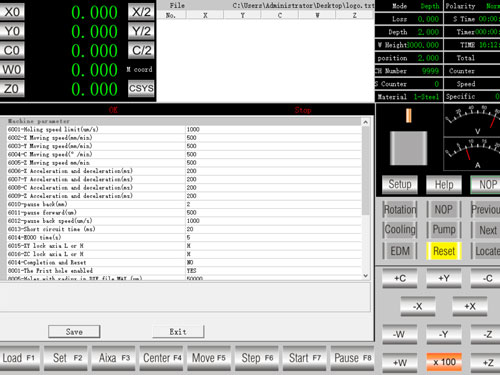Click Pause F8 in the bottom bar

[352, 358]
